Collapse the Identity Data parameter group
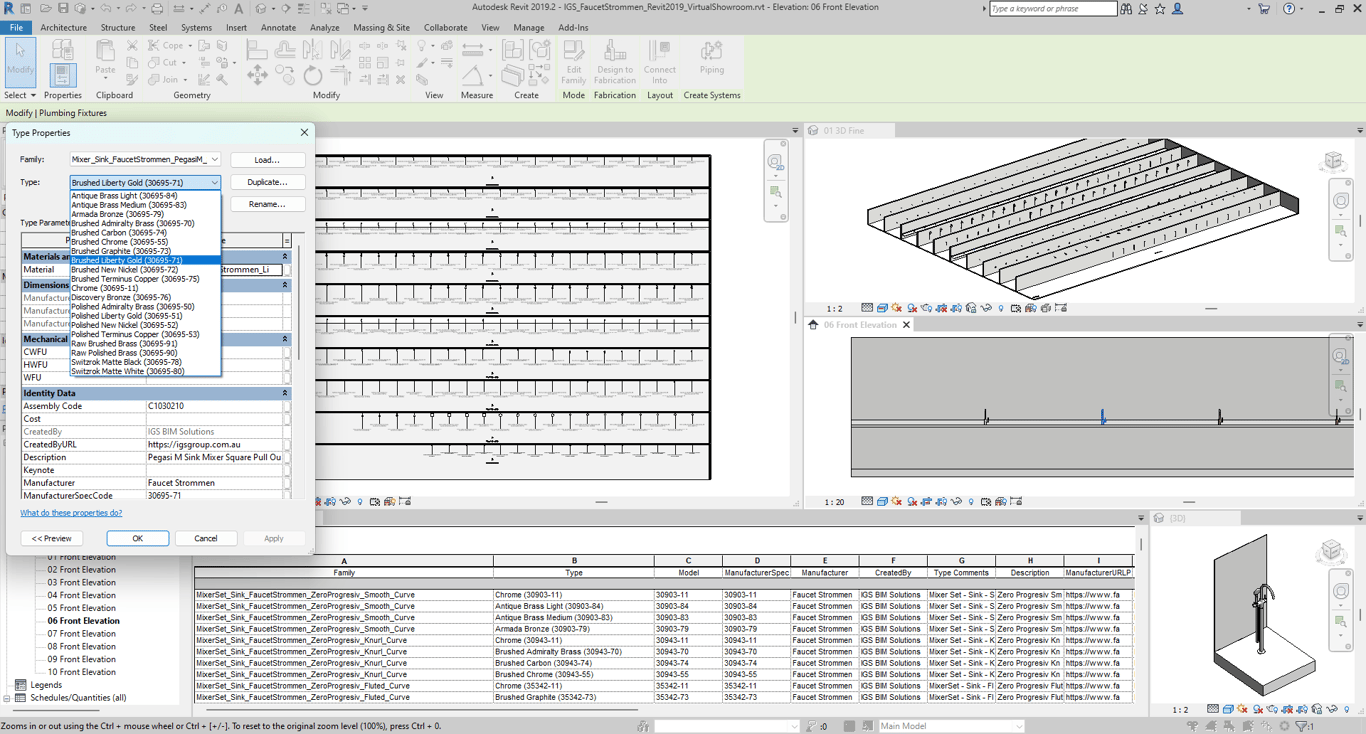The height and width of the screenshot is (734, 1366). (x=285, y=393)
